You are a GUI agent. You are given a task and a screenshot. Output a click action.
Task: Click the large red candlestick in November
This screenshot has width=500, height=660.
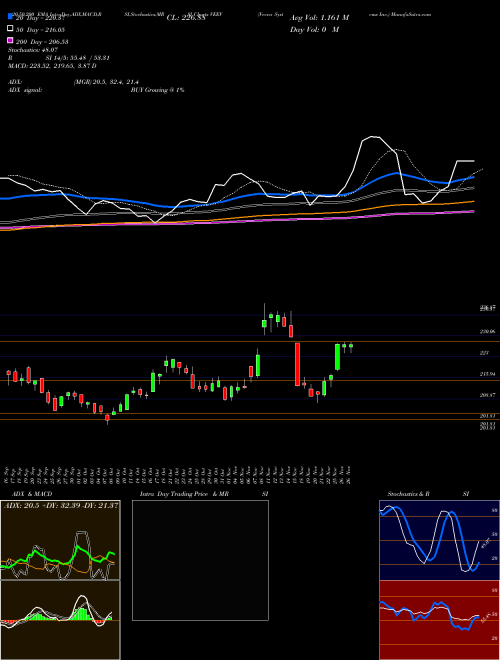[x=297, y=364]
